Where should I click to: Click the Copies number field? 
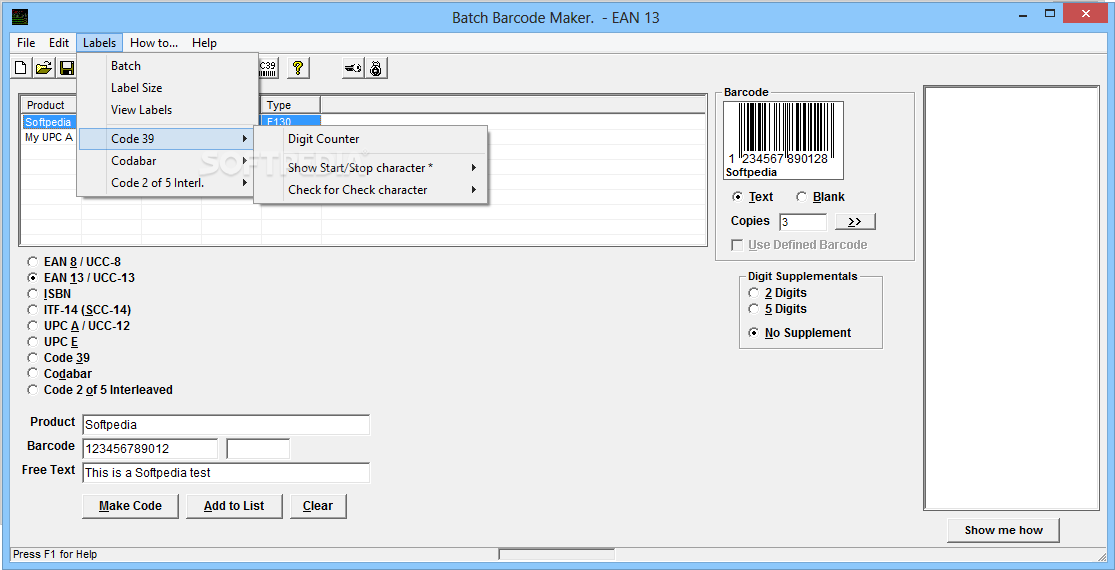point(803,222)
